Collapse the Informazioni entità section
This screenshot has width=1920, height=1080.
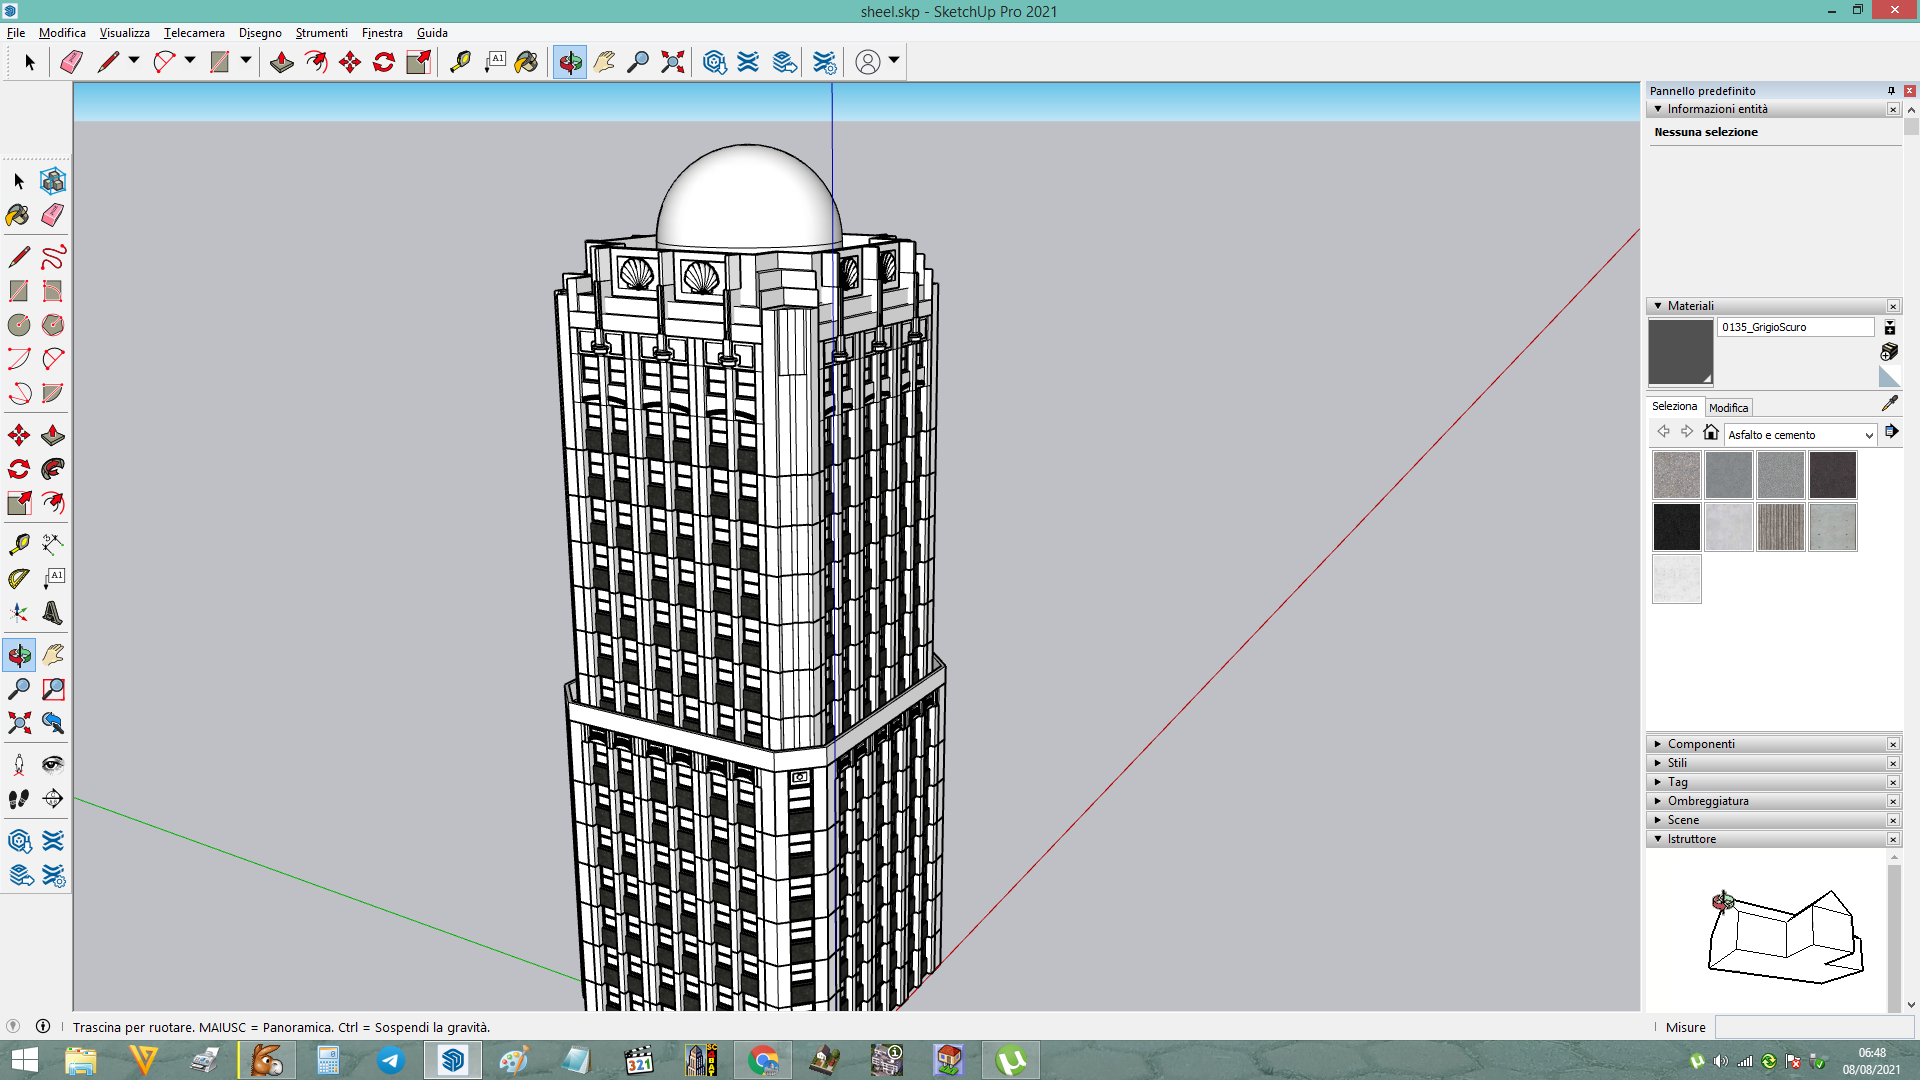point(1659,109)
